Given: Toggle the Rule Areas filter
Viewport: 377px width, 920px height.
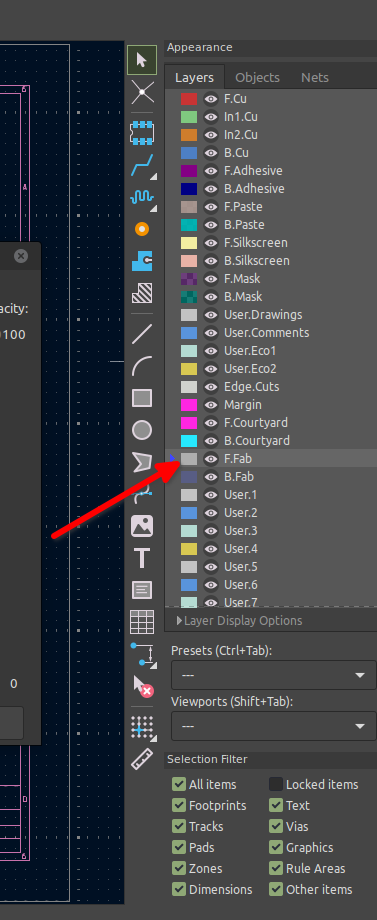Looking at the screenshot, I should point(276,868).
